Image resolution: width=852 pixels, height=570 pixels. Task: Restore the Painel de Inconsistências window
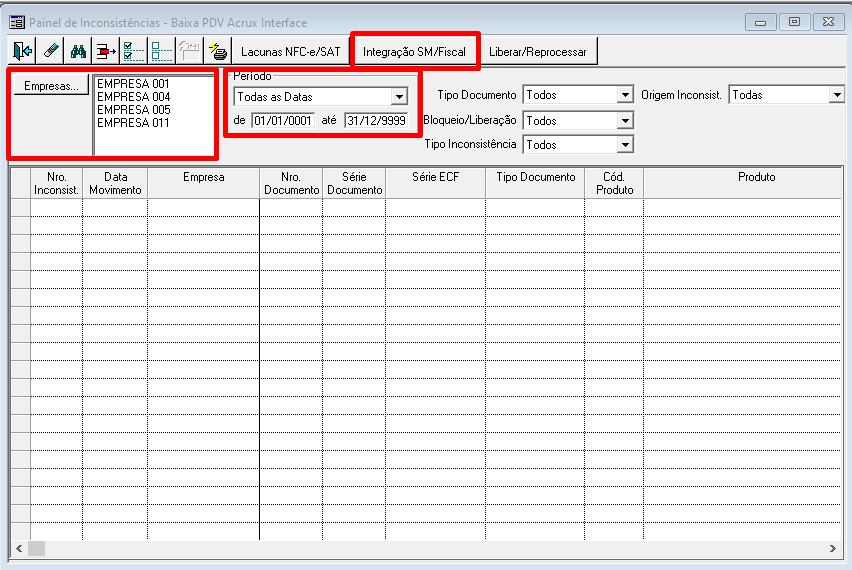click(794, 22)
